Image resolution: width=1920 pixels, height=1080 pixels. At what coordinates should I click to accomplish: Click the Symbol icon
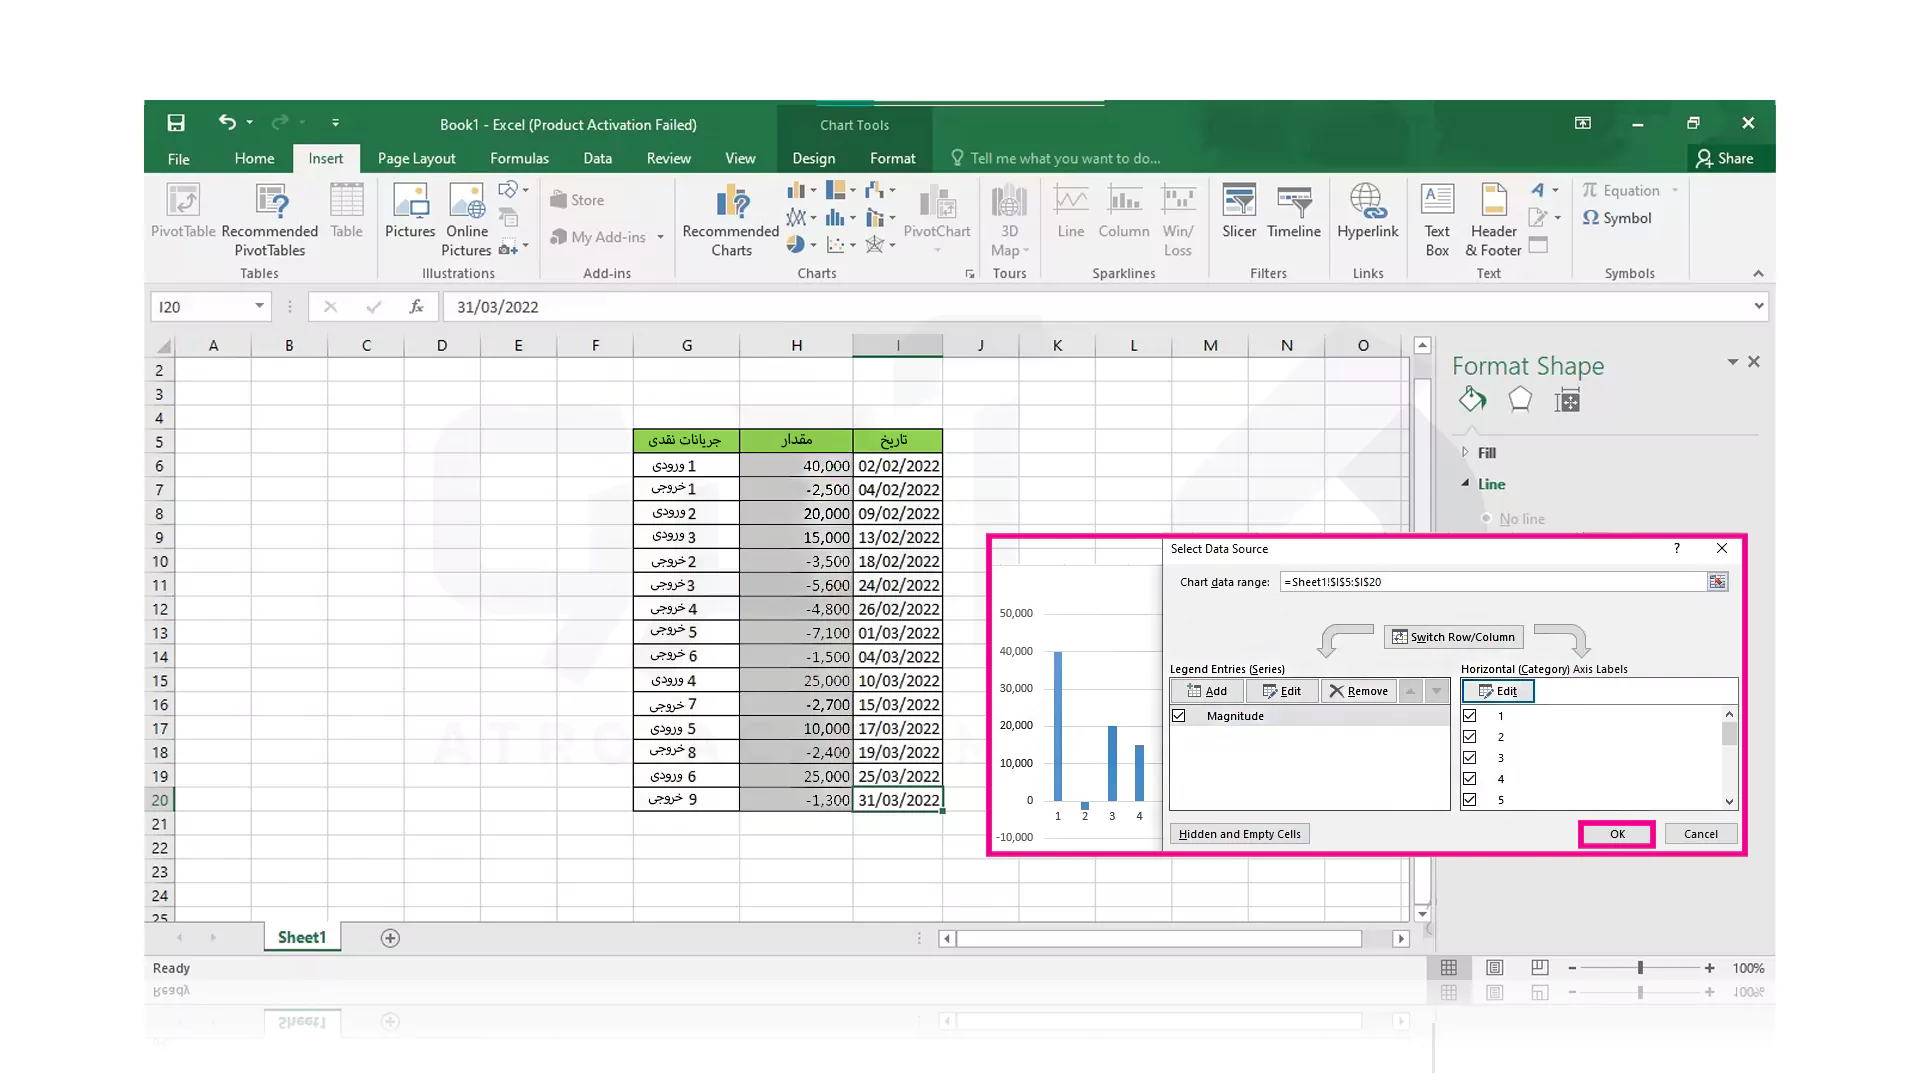1617,218
